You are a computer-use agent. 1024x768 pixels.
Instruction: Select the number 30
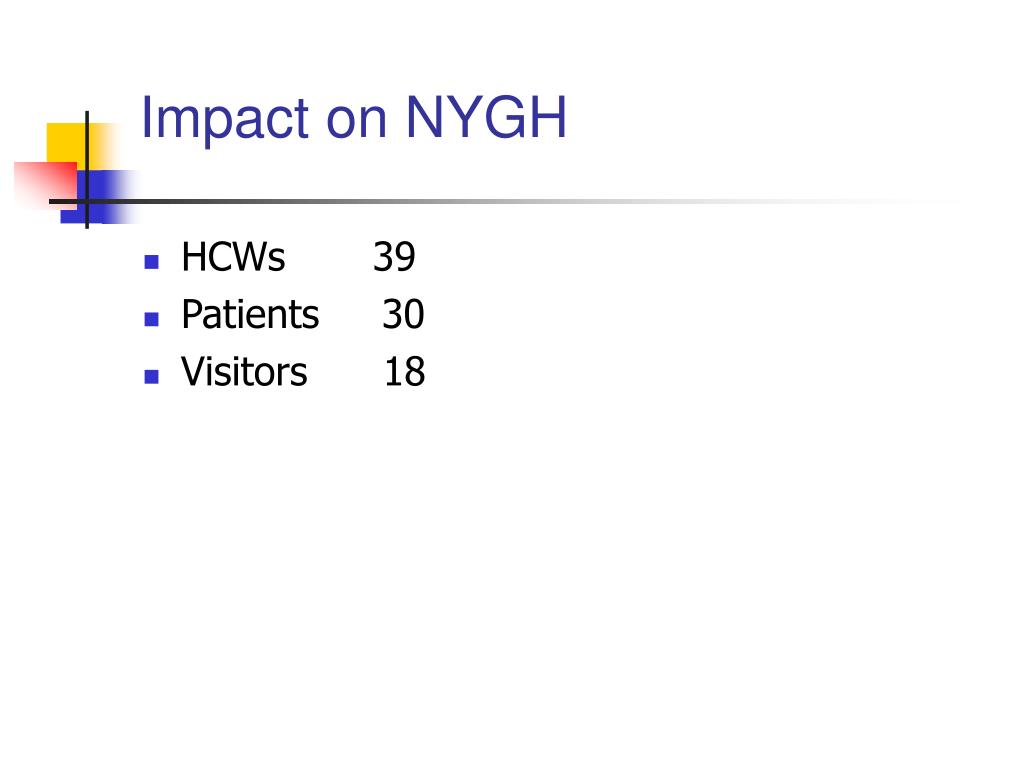[x=404, y=314]
